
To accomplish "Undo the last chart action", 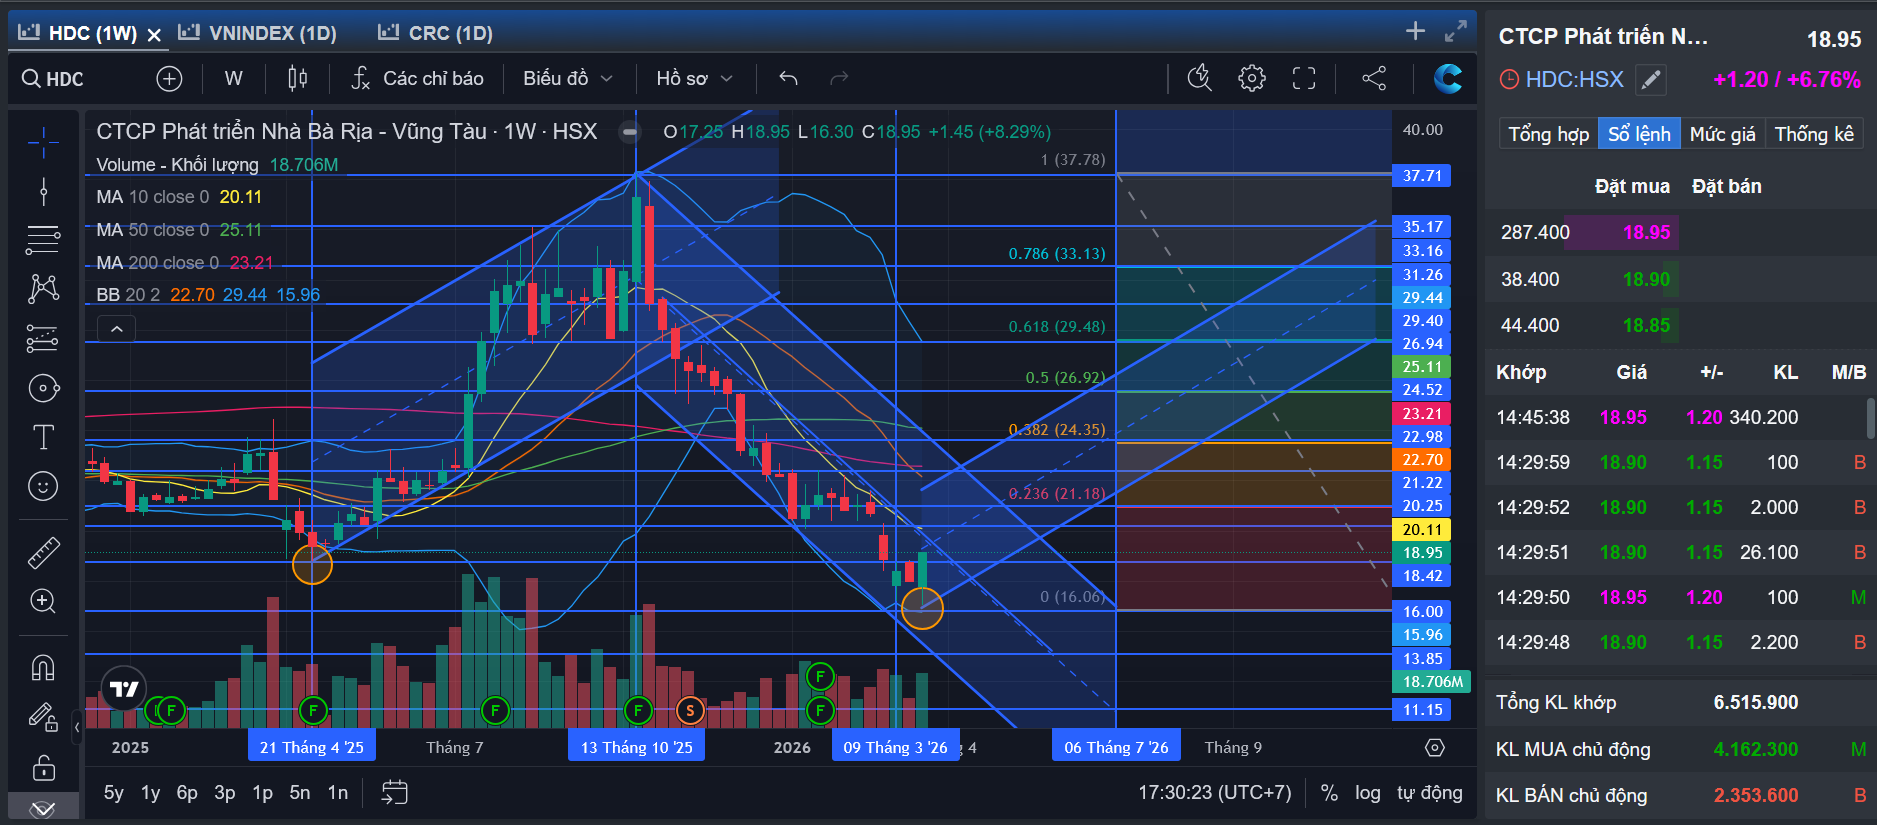I will click(788, 78).
